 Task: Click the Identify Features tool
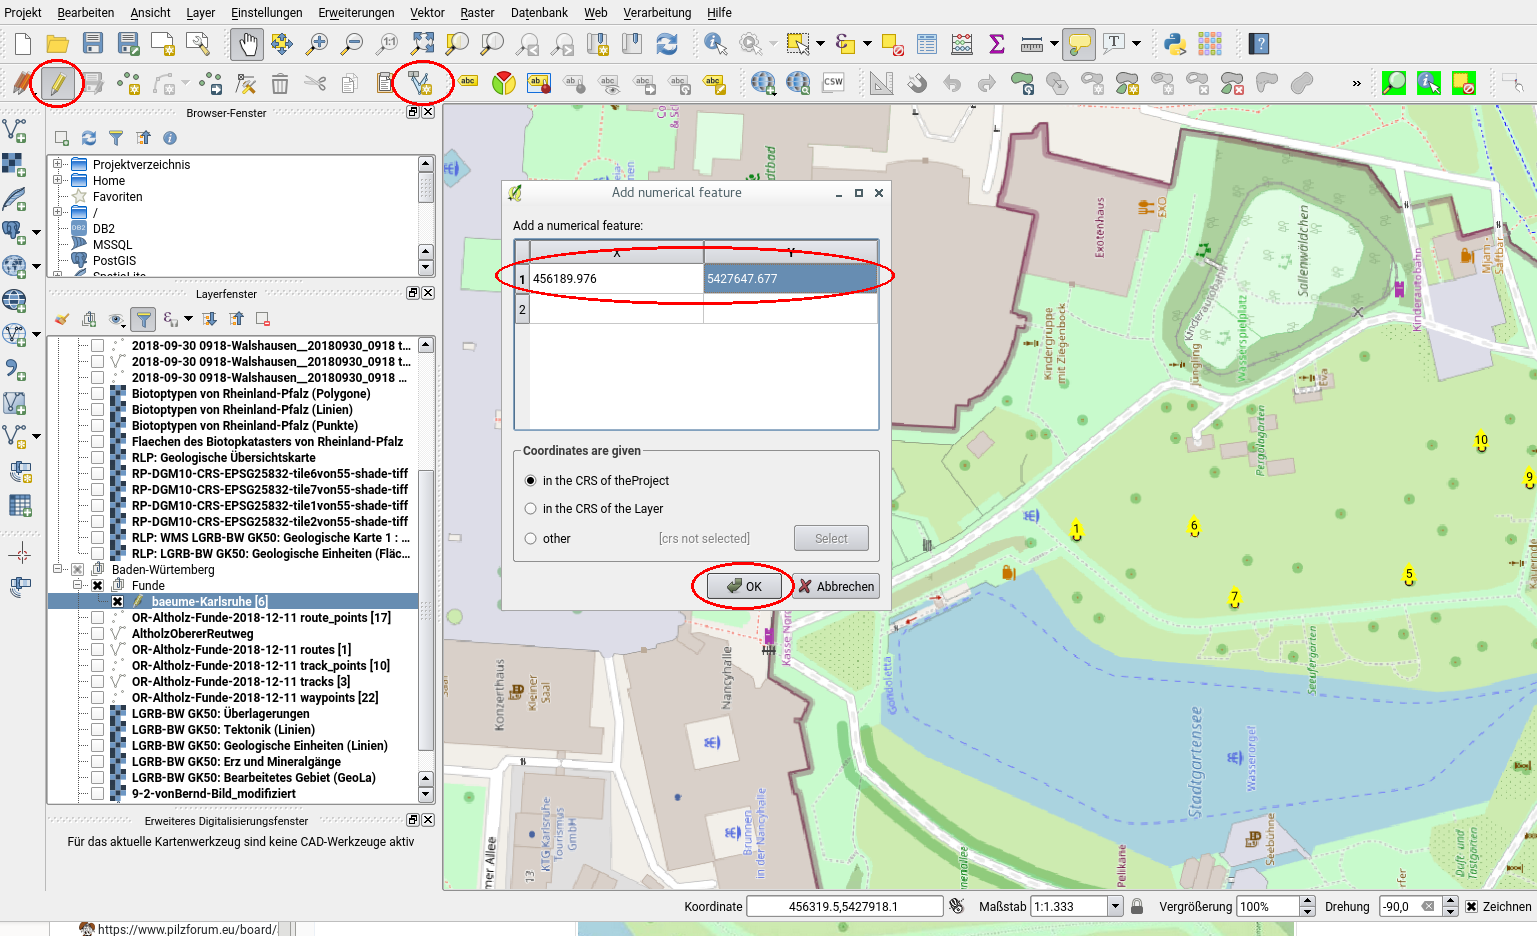714,44
